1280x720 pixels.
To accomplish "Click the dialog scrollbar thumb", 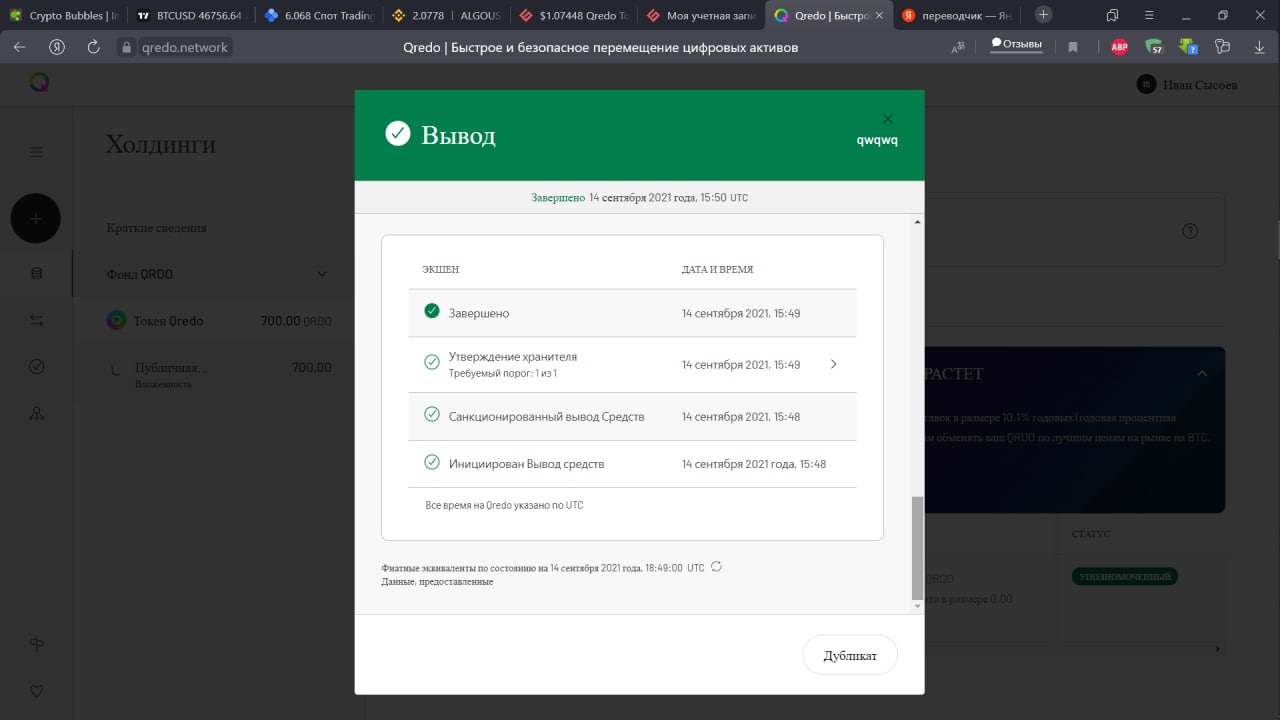I will coord(917,546).
